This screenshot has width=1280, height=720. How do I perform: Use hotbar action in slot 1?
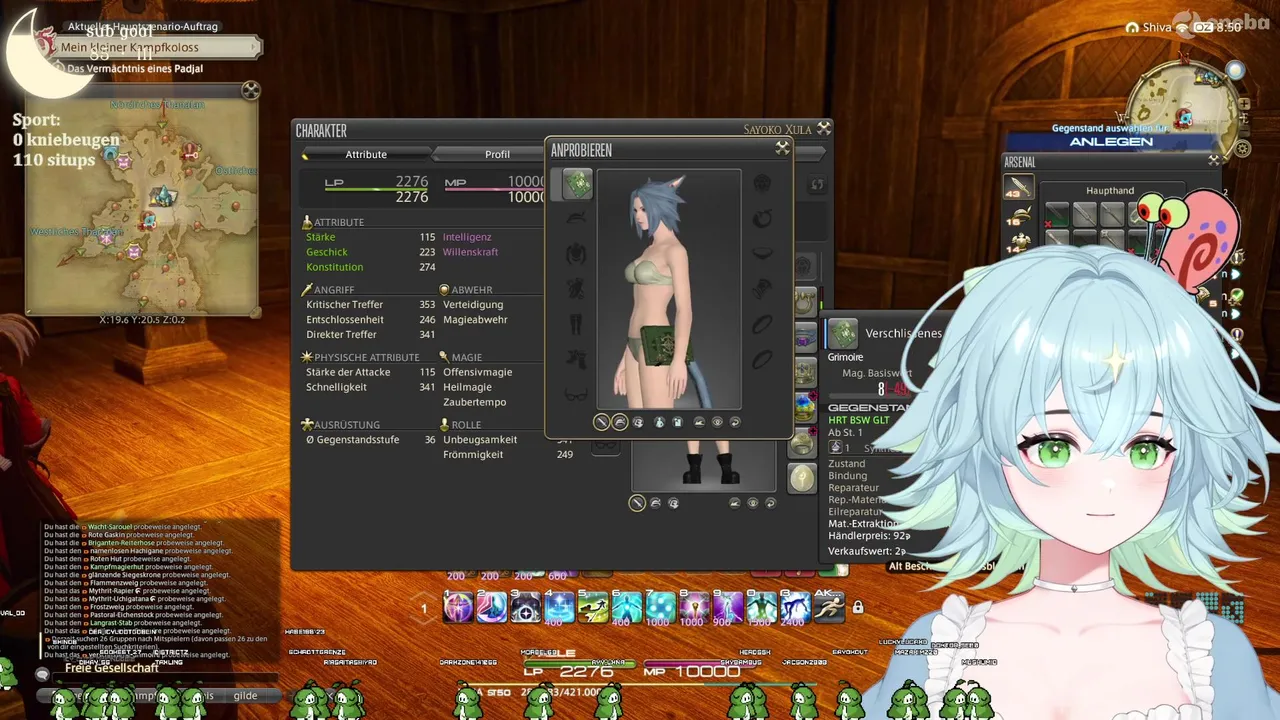[458, 606]
